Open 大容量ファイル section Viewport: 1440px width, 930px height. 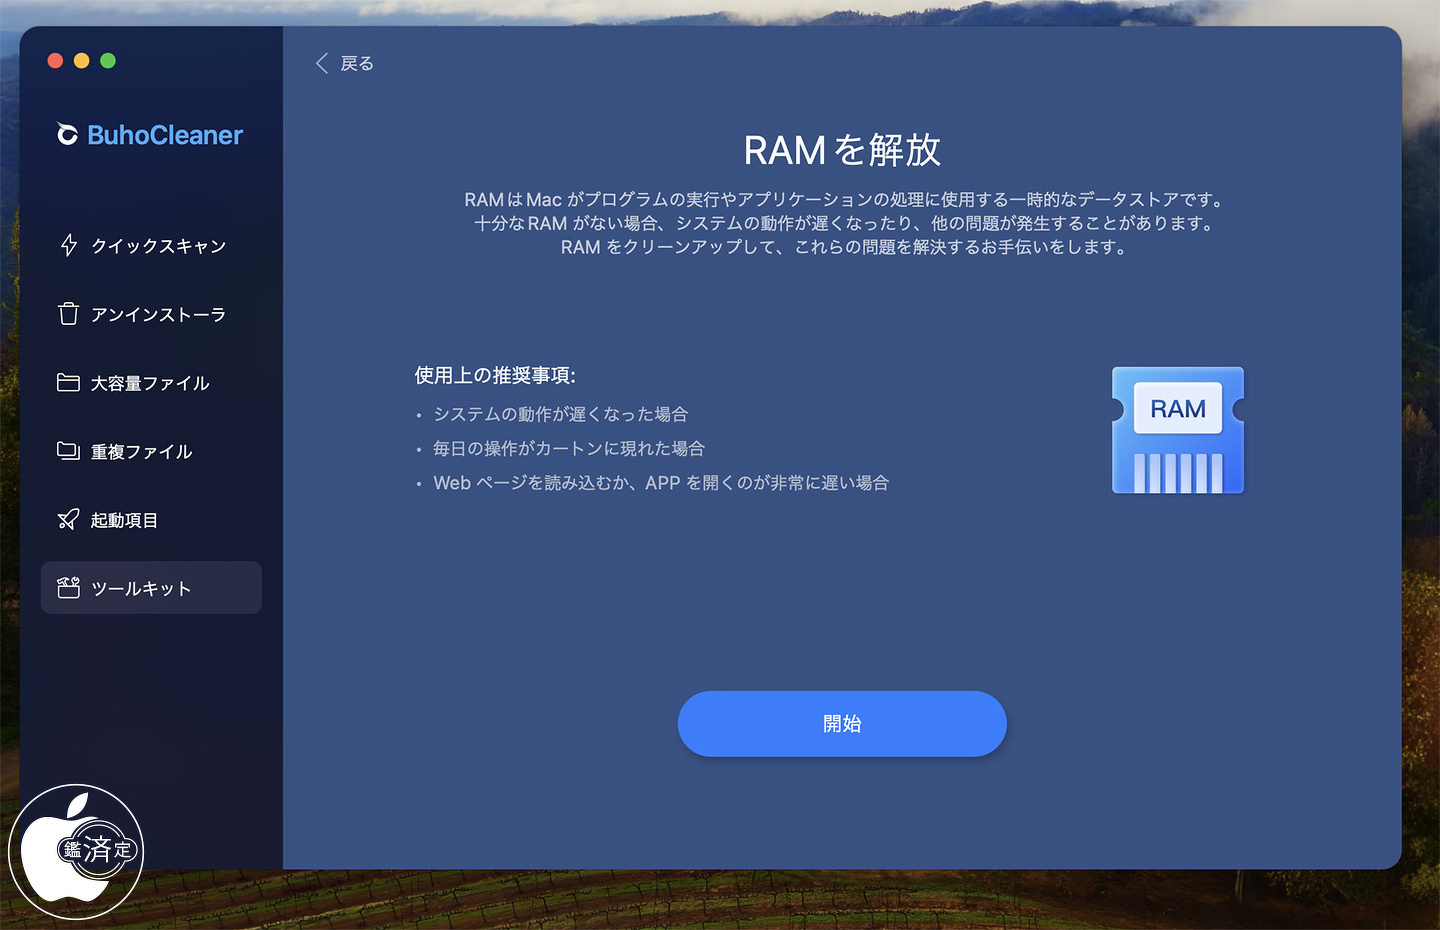click(x=151, y=382)
